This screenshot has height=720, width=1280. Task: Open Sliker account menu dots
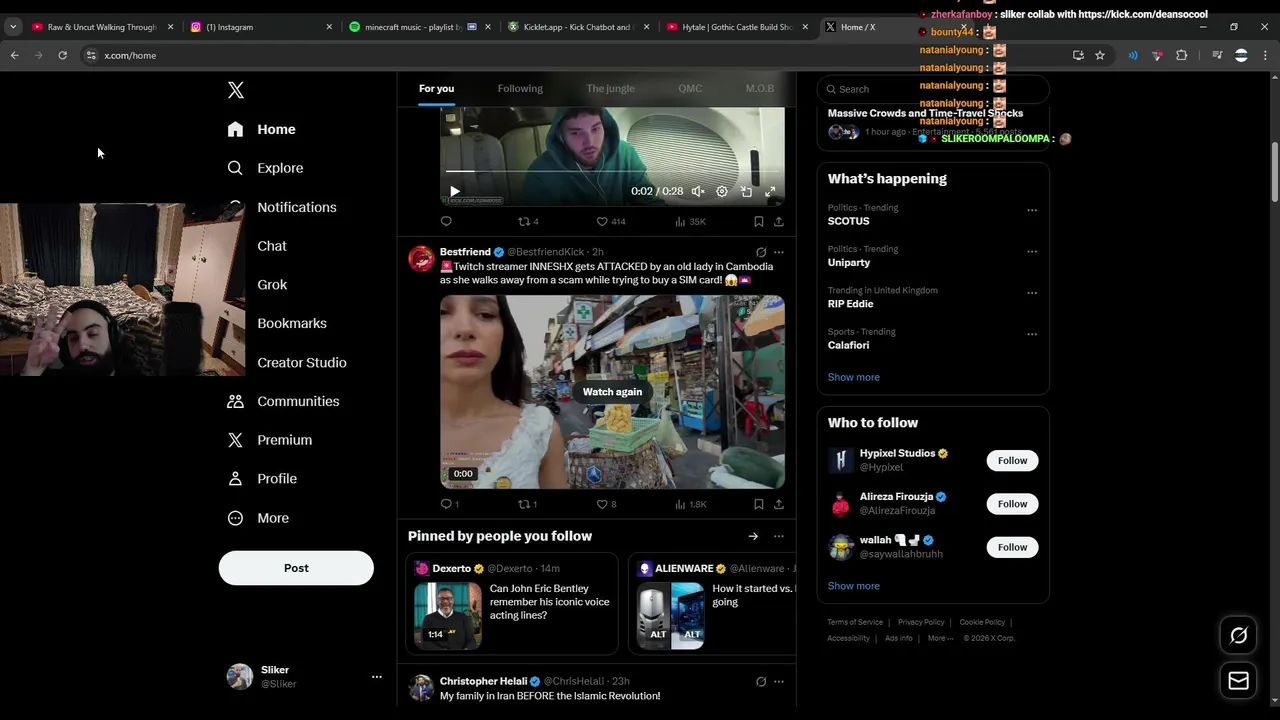point(376,677)
